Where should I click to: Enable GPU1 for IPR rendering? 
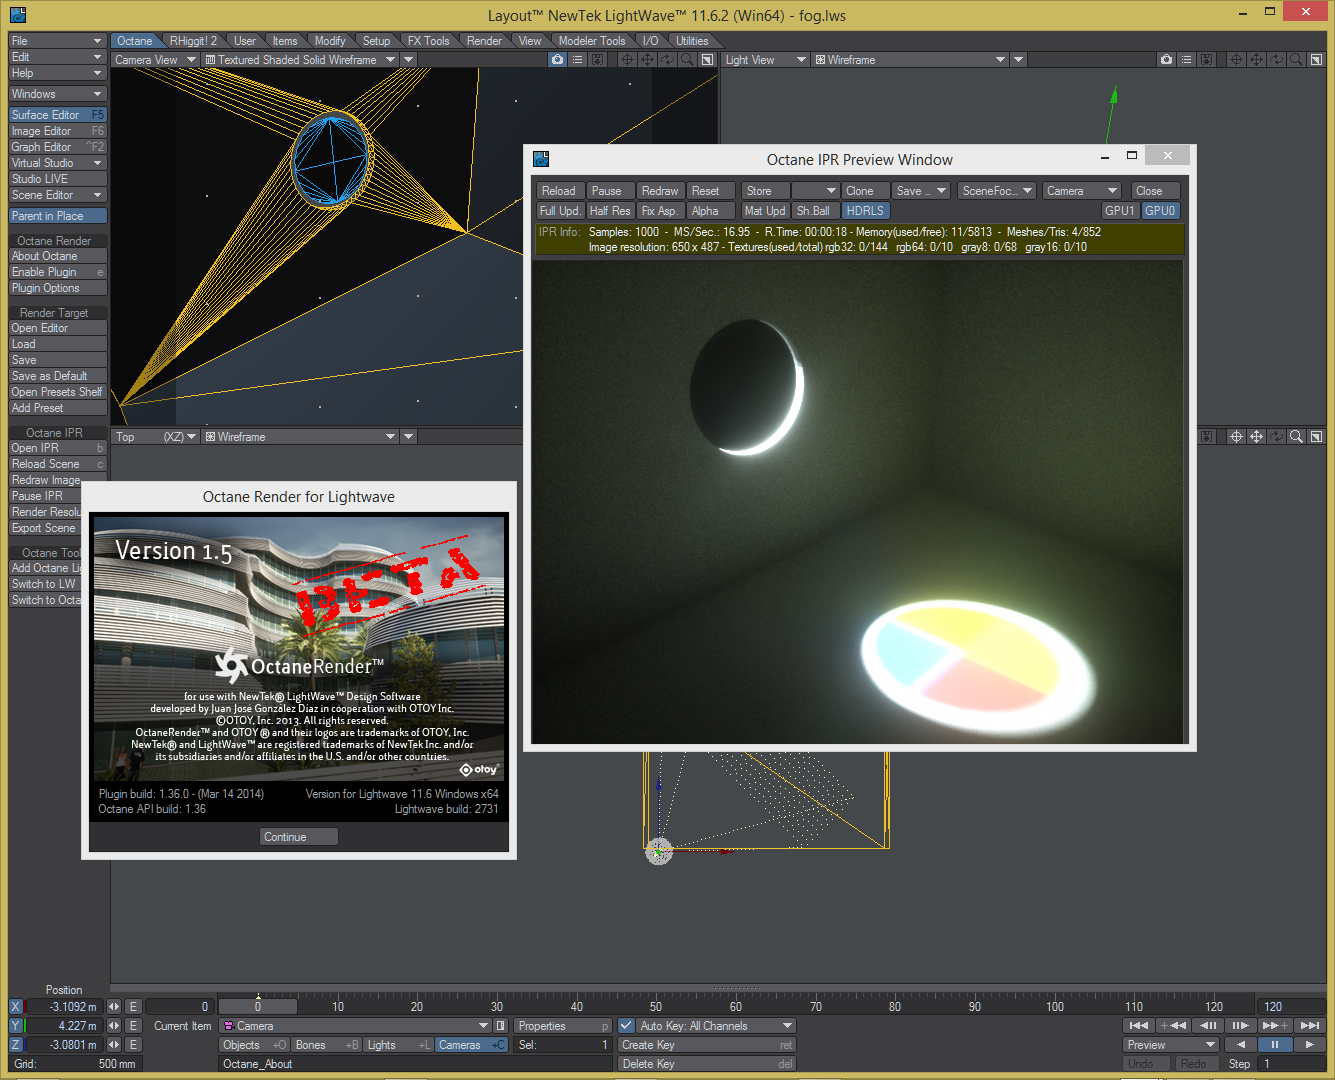tap(1120, 211)
